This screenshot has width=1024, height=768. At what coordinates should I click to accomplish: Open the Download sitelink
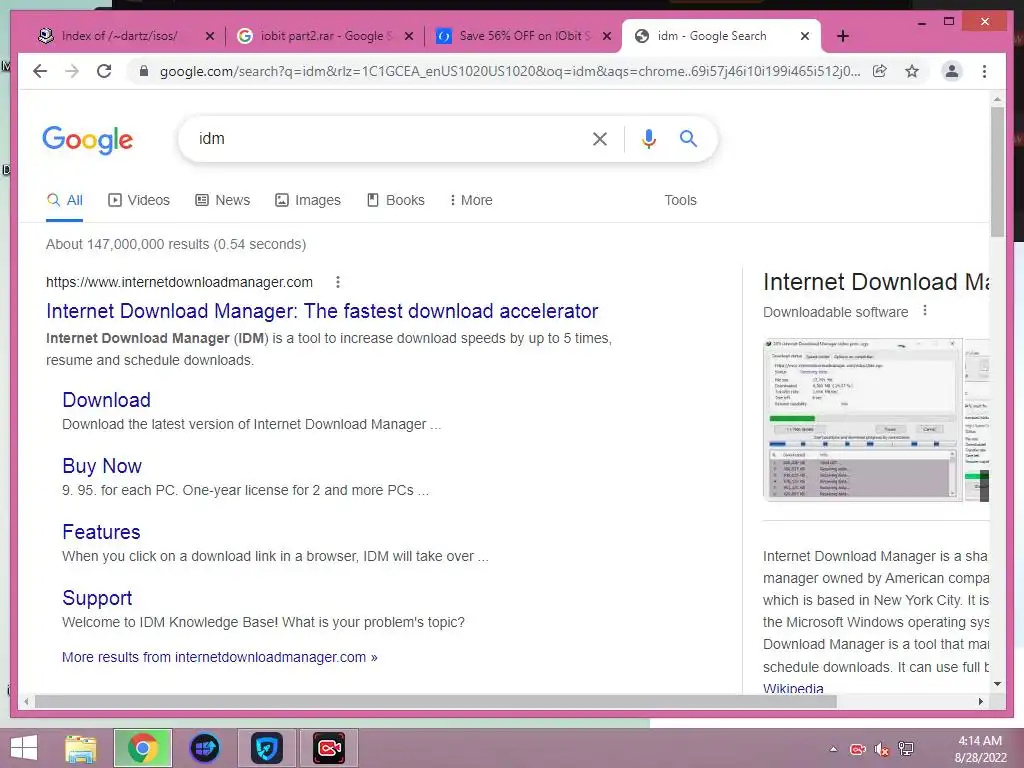pyautogui.click(x=106, y=400)
